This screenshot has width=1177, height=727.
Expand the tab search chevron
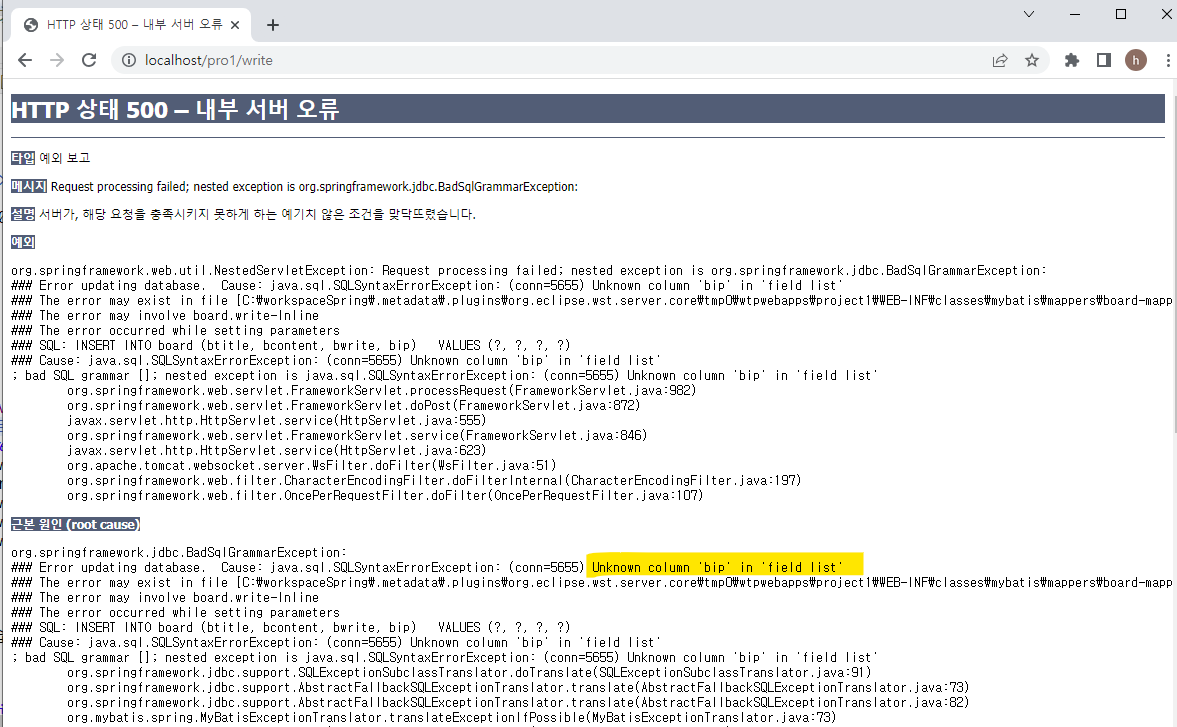[1029, 14]
